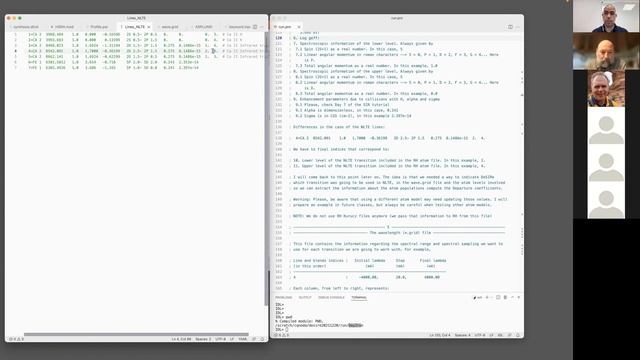Open the ASPLUND tab in left editor

coord(203,27)
